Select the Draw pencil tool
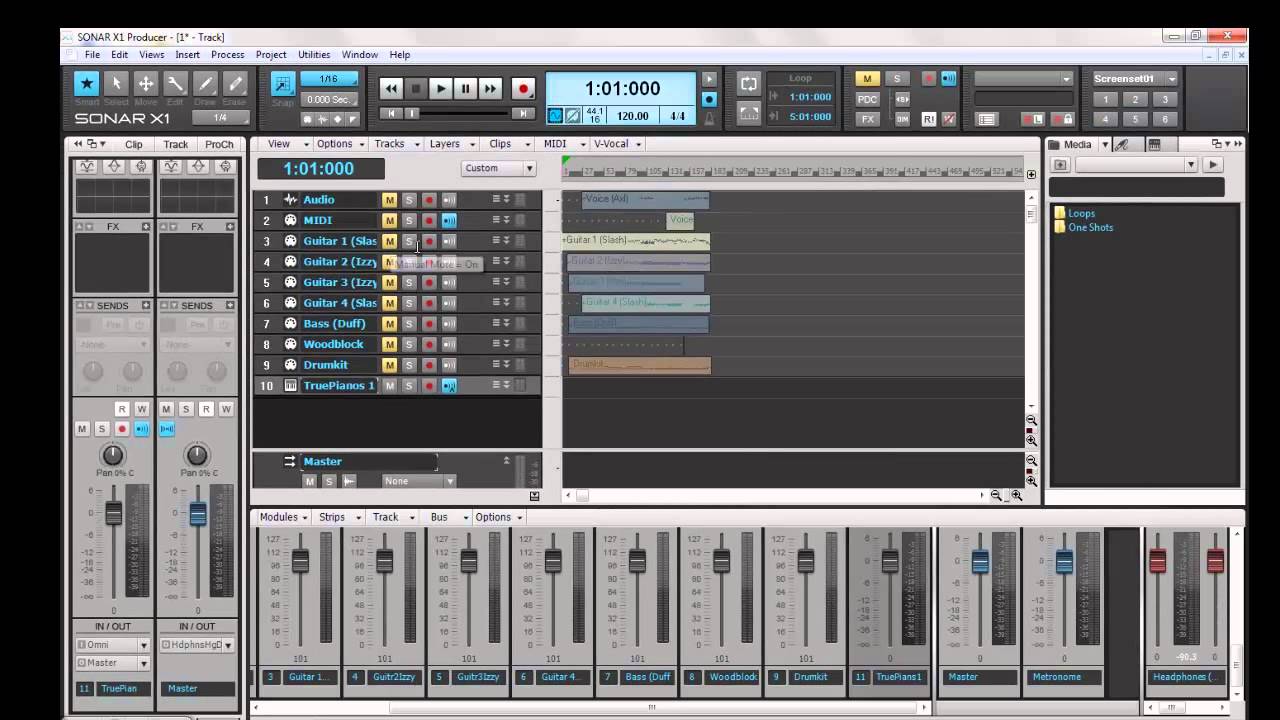The image size is (1280, 720). pyautogui.click(x=205, y=84)
